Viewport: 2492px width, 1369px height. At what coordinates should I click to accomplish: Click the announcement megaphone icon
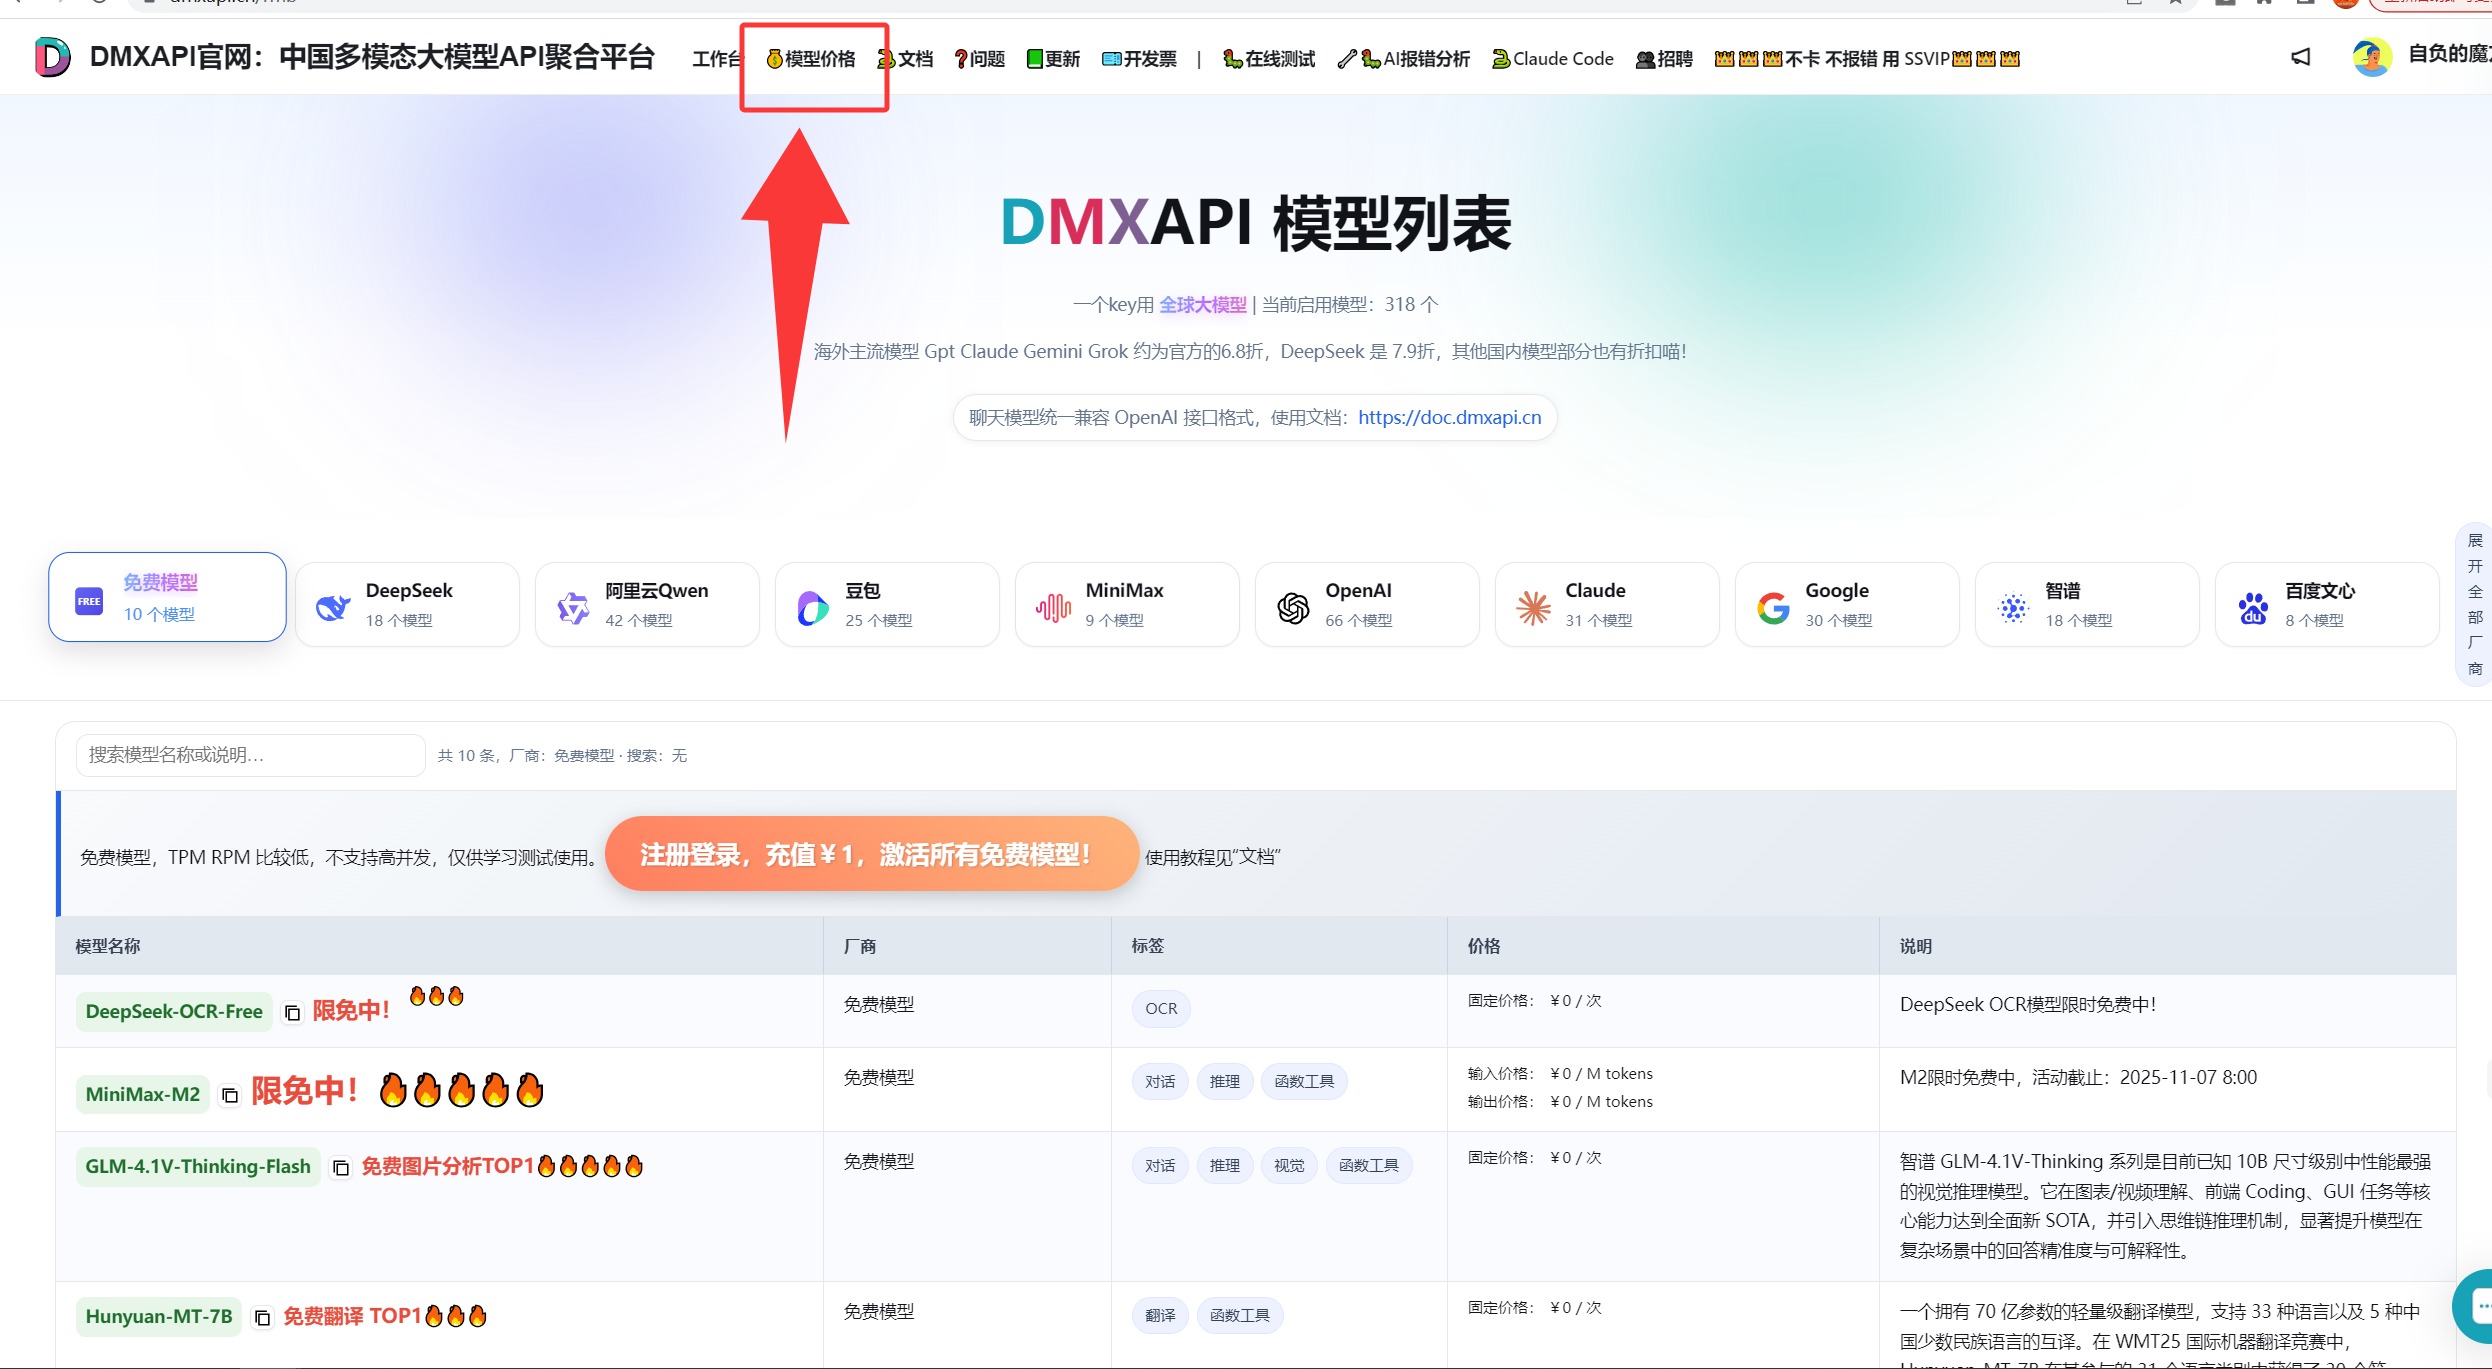tap(2300, 58)
